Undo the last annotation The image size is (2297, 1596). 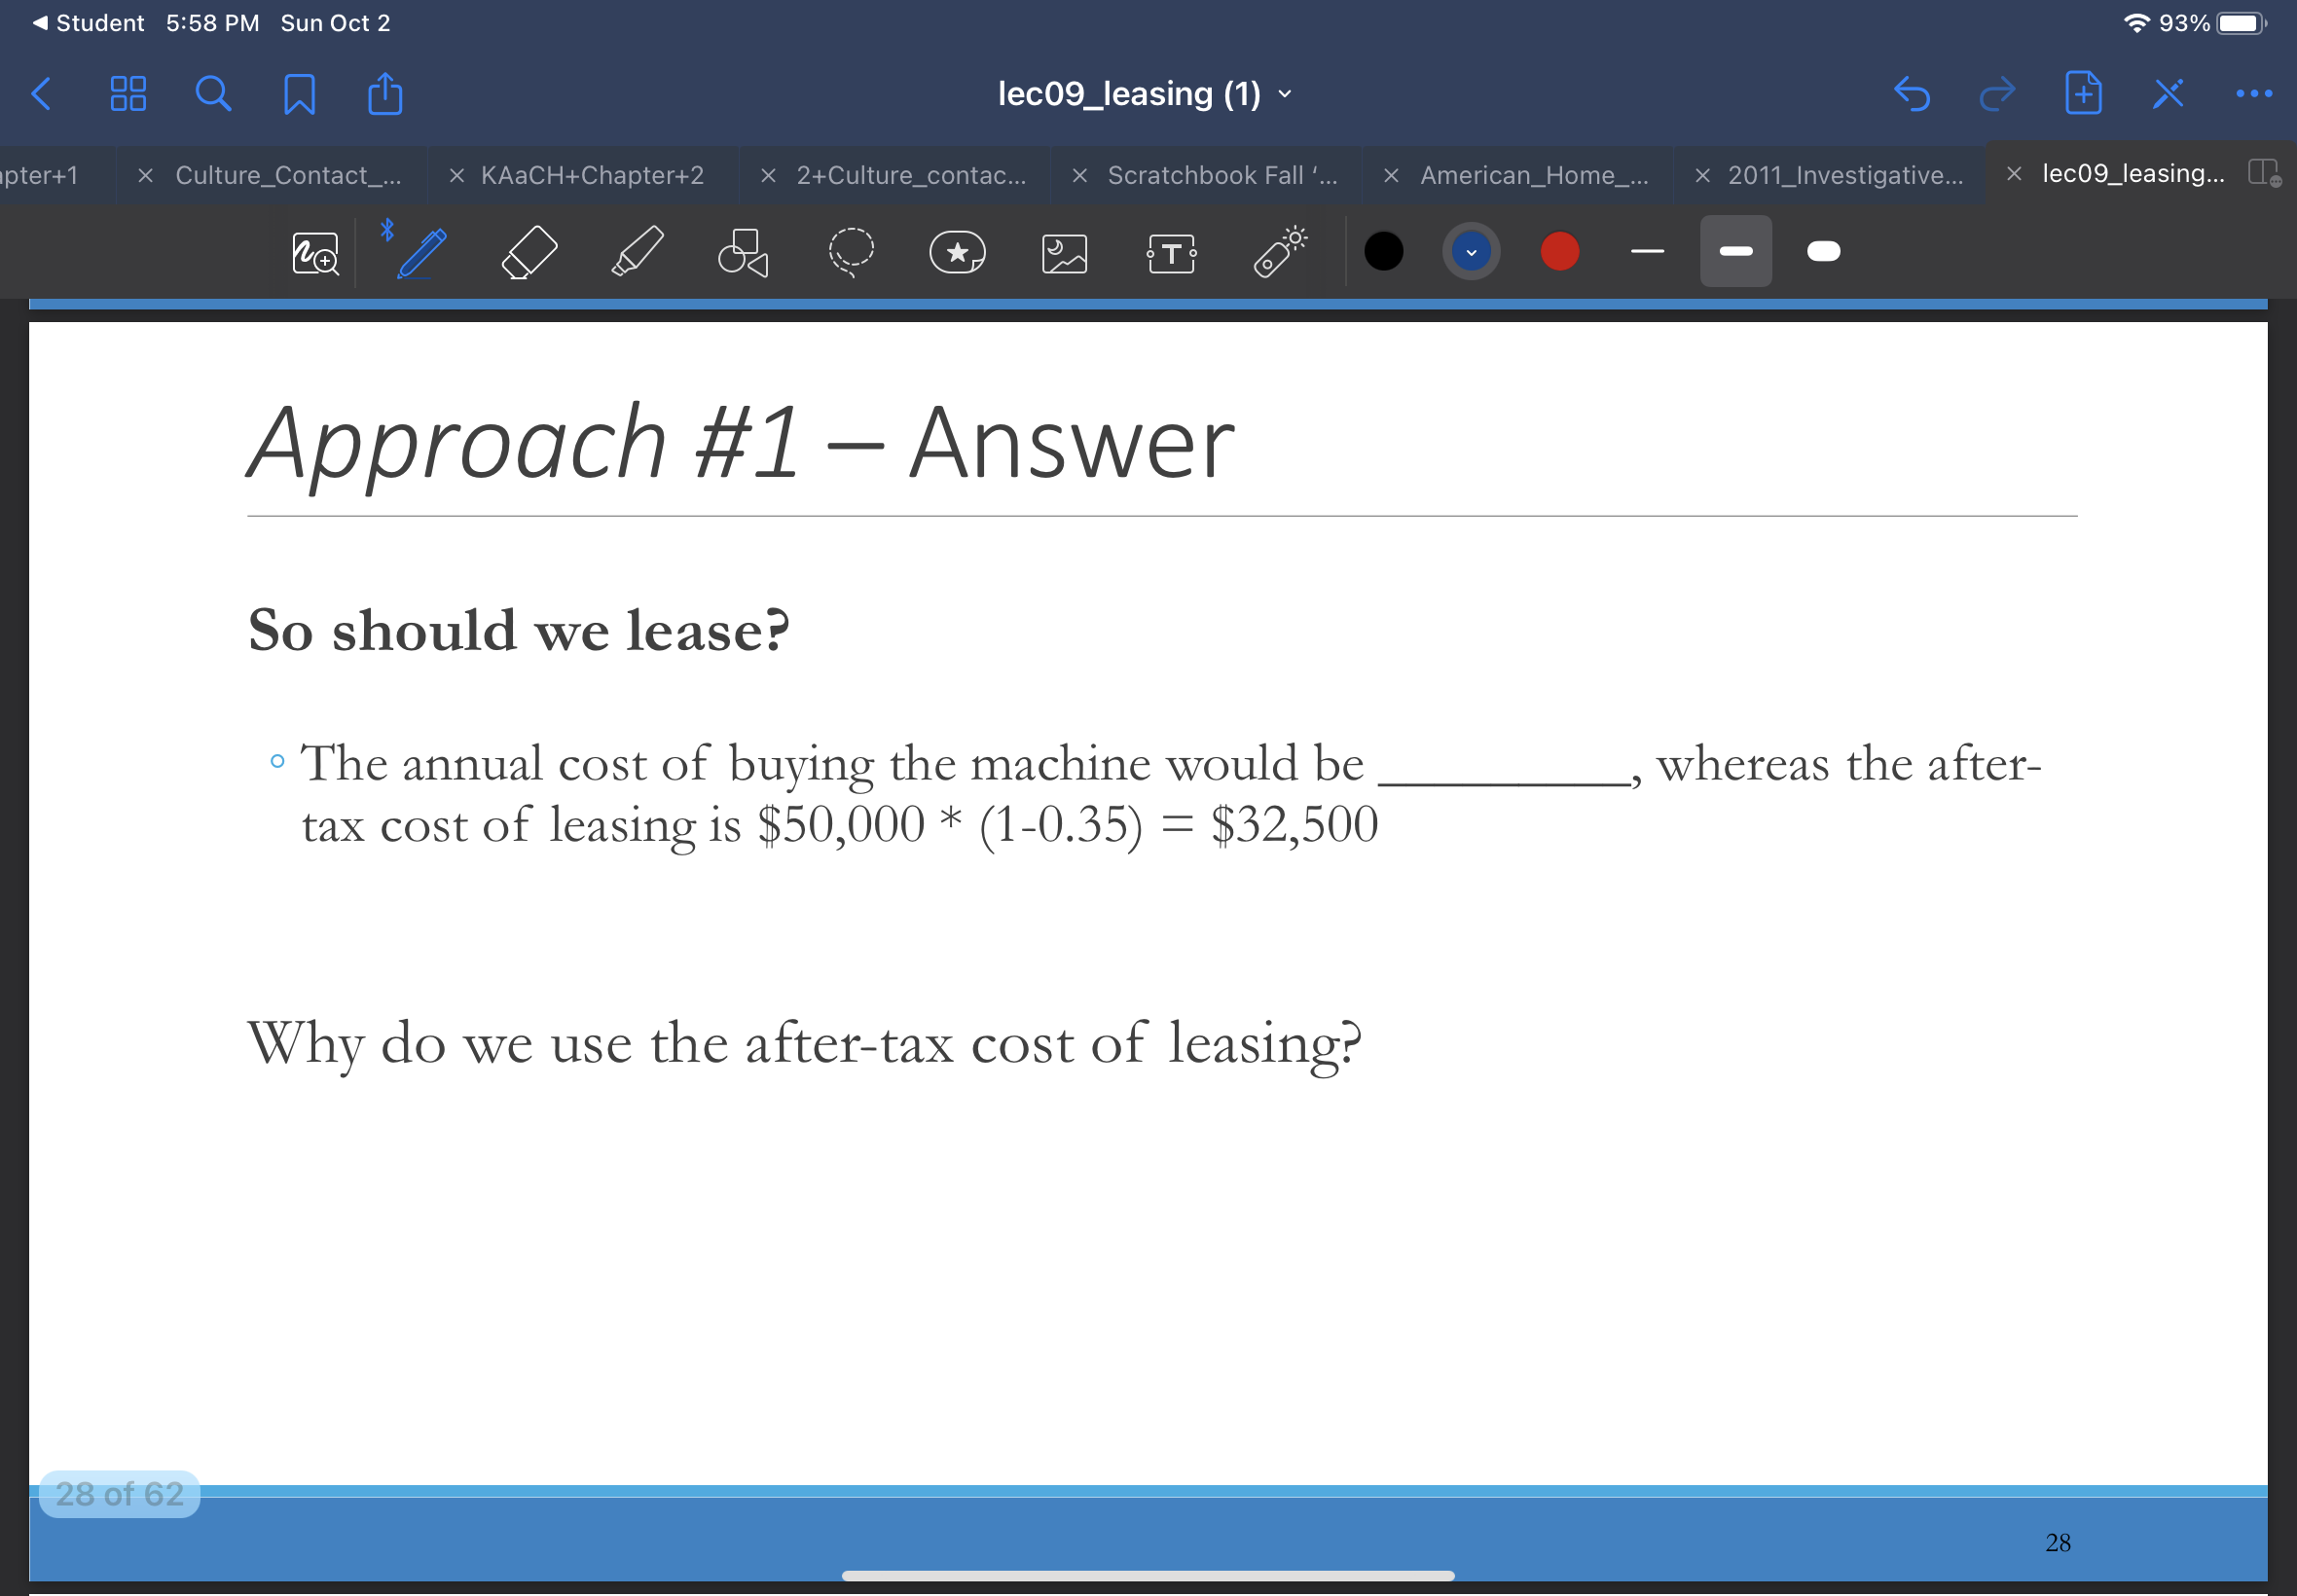1912,93
